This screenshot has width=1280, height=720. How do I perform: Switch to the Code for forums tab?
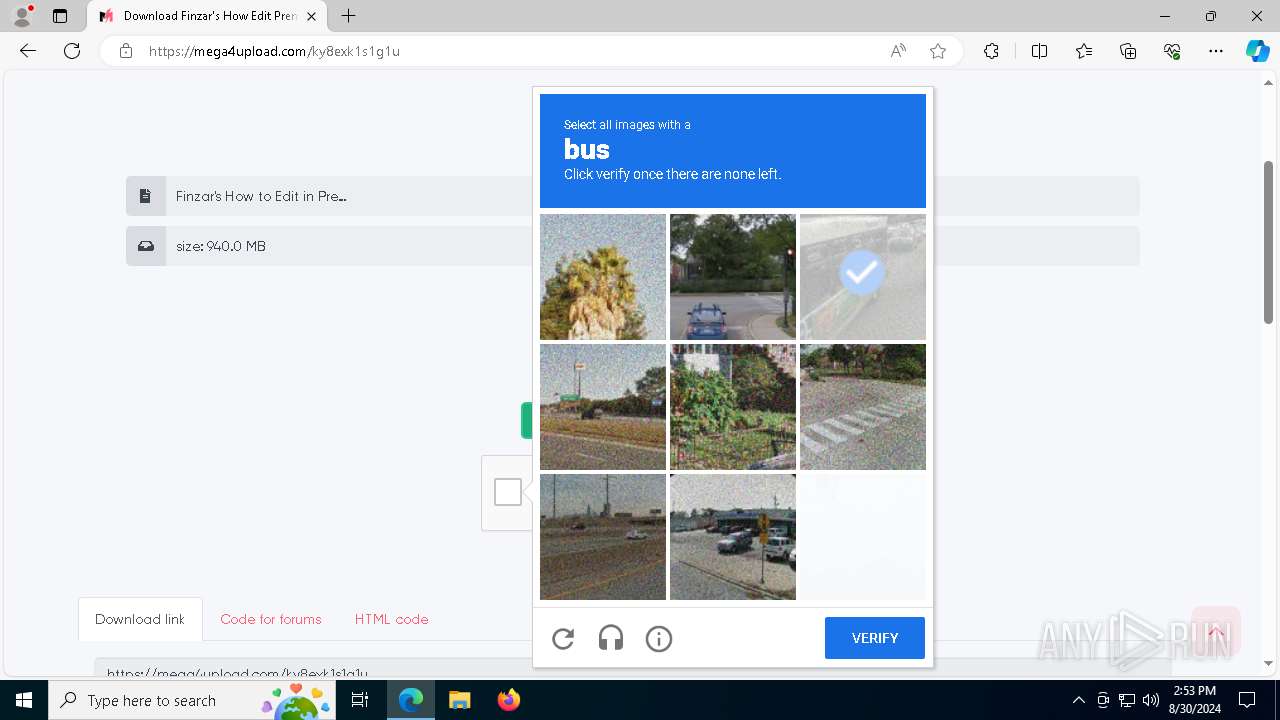click(x=271, y=619)
